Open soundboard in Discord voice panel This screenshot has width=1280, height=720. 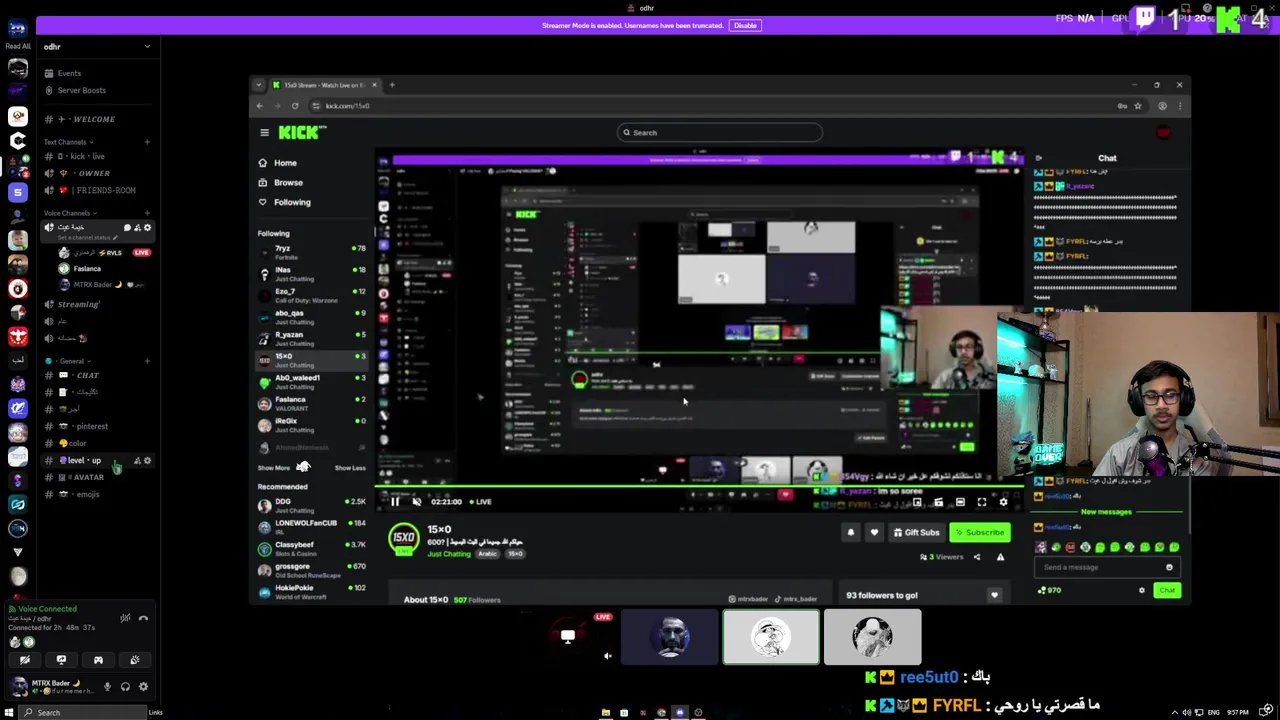tap(135, 660)
